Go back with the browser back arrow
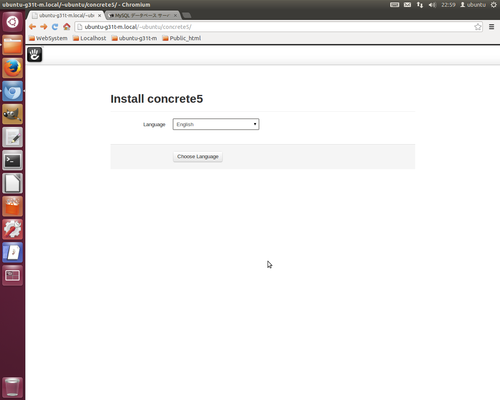This screenshot has width=500, height=400. [x=32, y=27]
